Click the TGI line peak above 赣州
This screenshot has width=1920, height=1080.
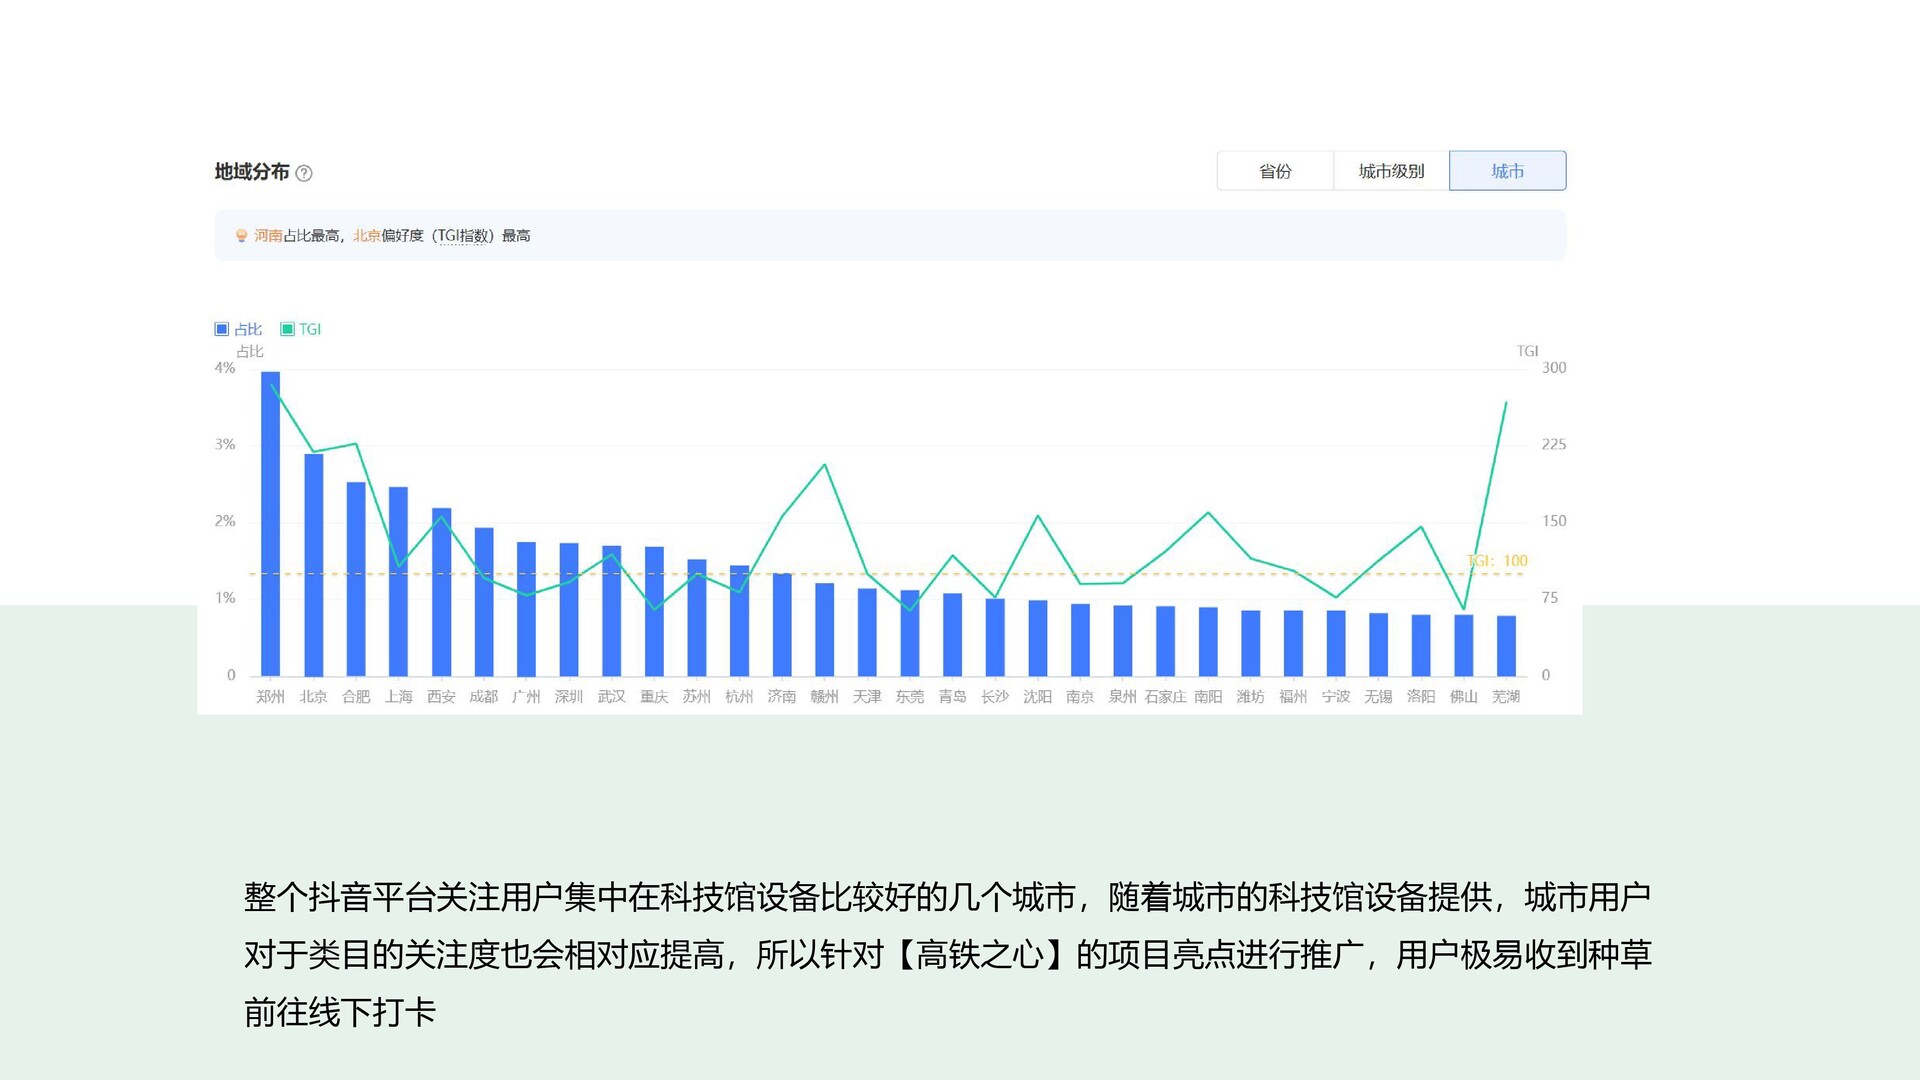(824, 465)
